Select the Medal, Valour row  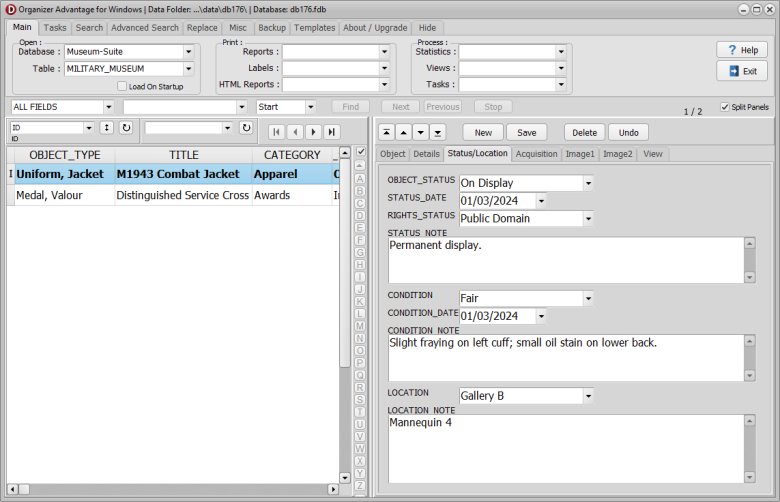pos(58,196)
